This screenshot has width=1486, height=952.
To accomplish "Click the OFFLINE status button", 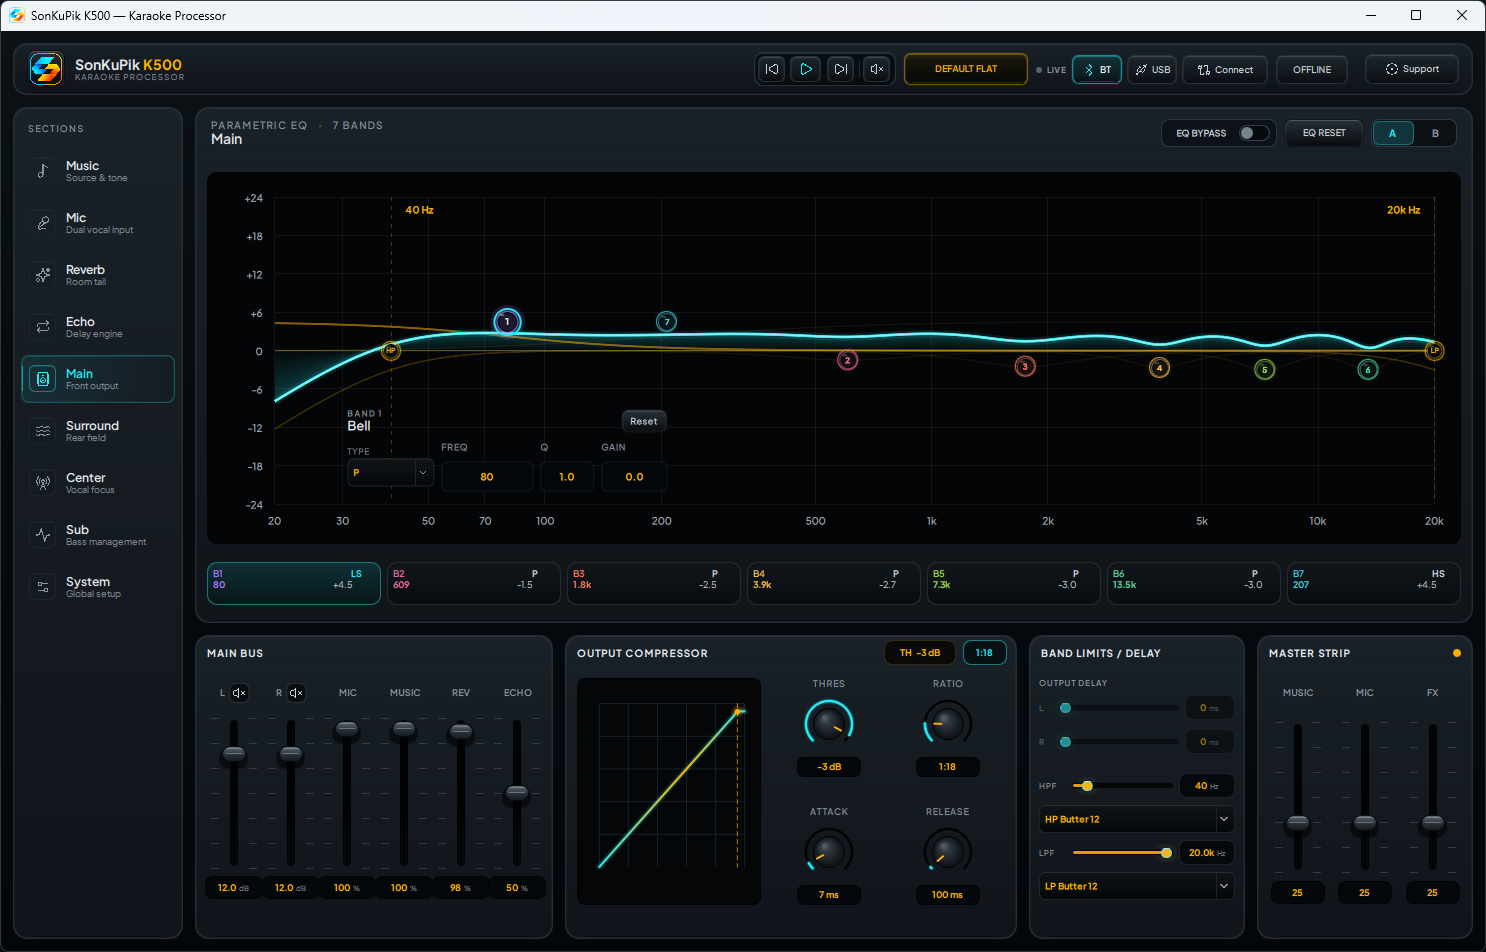I will 1312,70.
